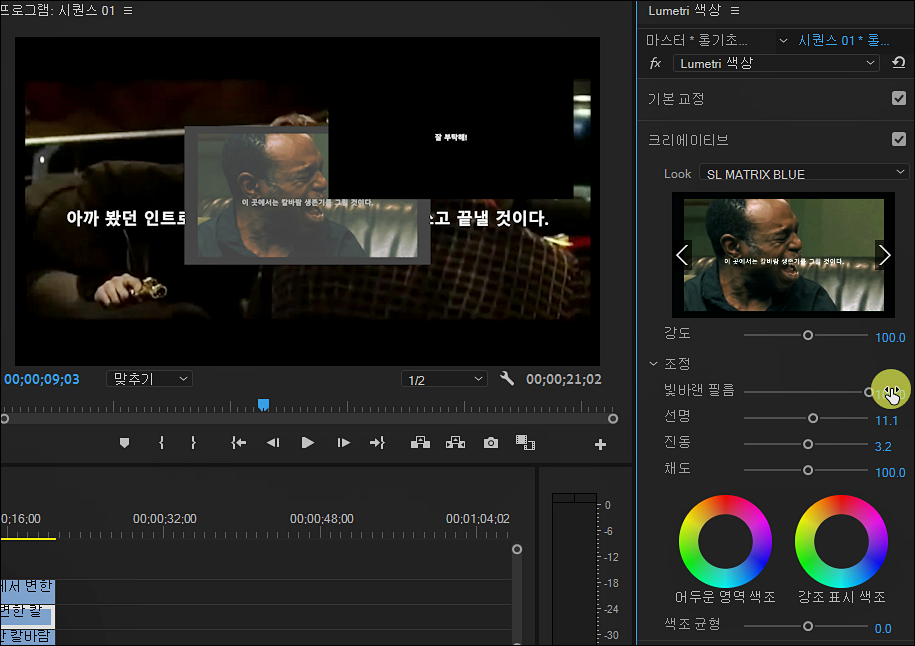The width and height of the screenshot is (915, 646).
Task: Open the Lumetri Color panel menu icon
Action: click(x=735, y=11)
